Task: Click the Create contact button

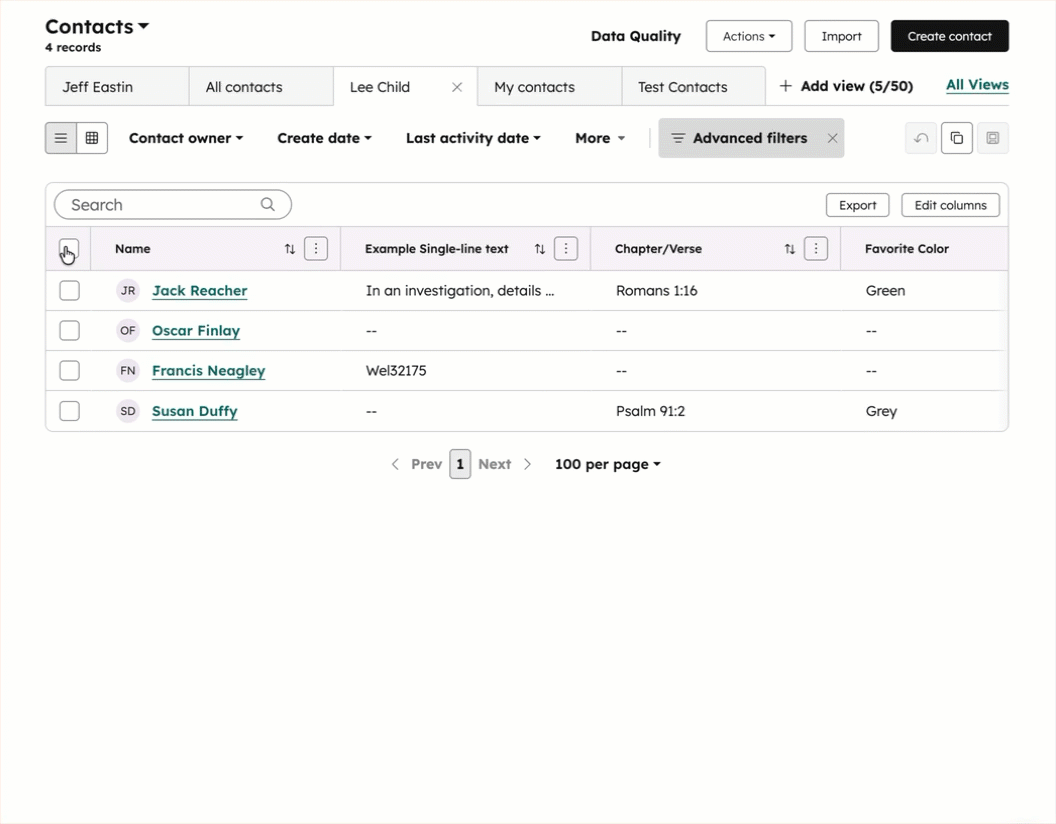Action: [948, 35]
